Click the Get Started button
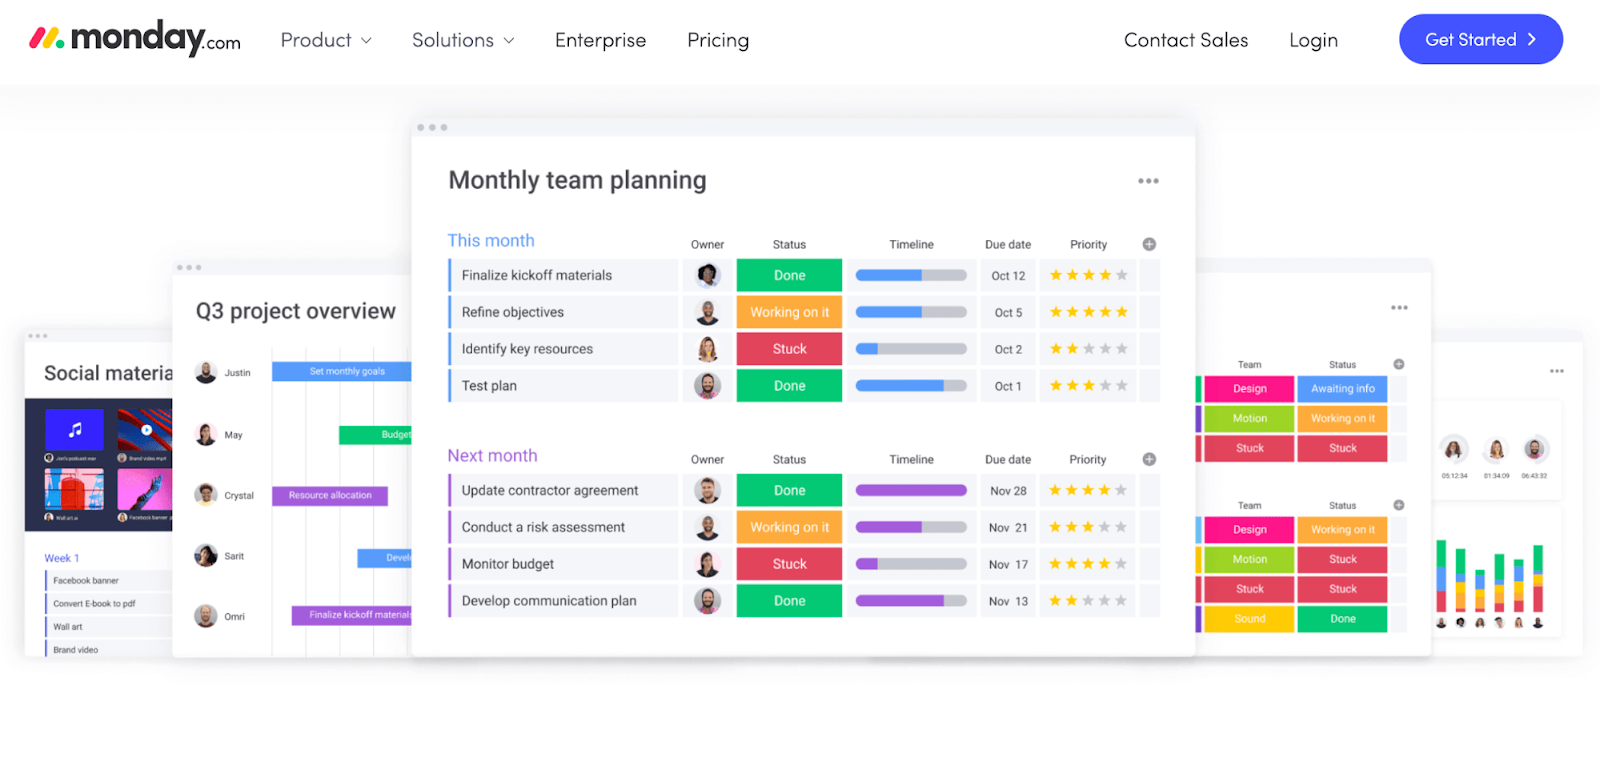This screenshot has height=762, width=1600. pyautogui.click(x=1481, y=39)
